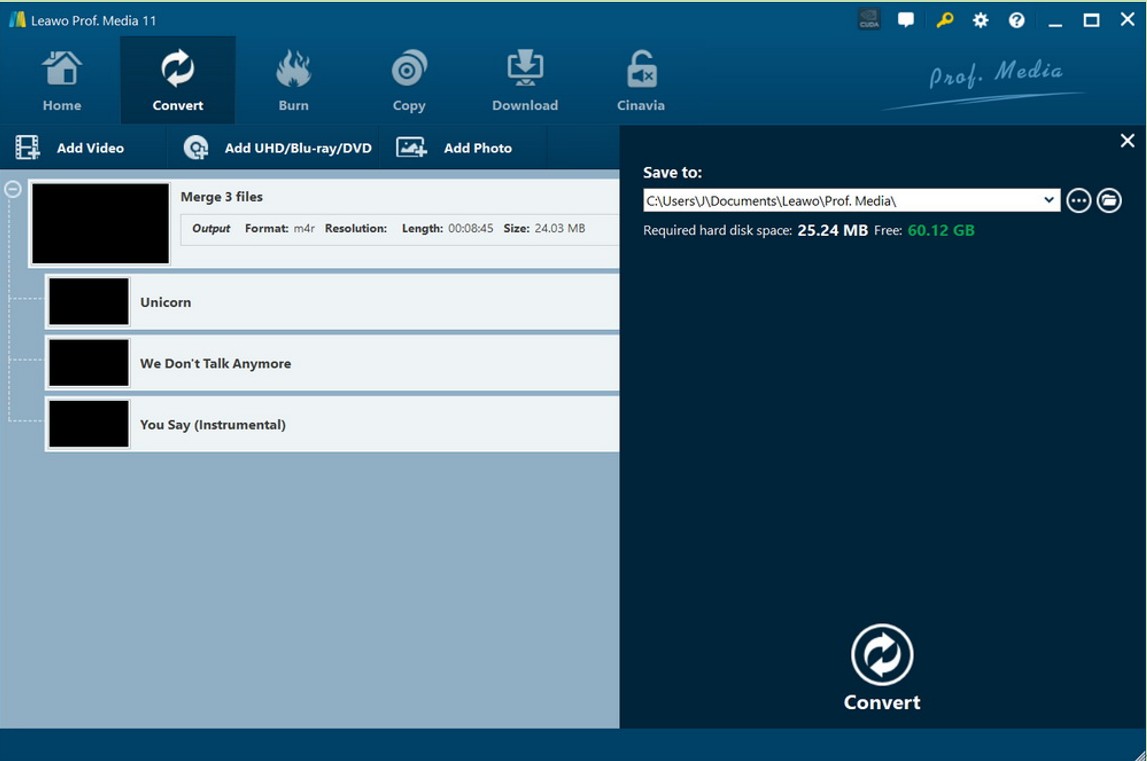The width and height of the screenshot is (1147, 761).
Task: Open the Download module
Action: click(x=524, y=81)
